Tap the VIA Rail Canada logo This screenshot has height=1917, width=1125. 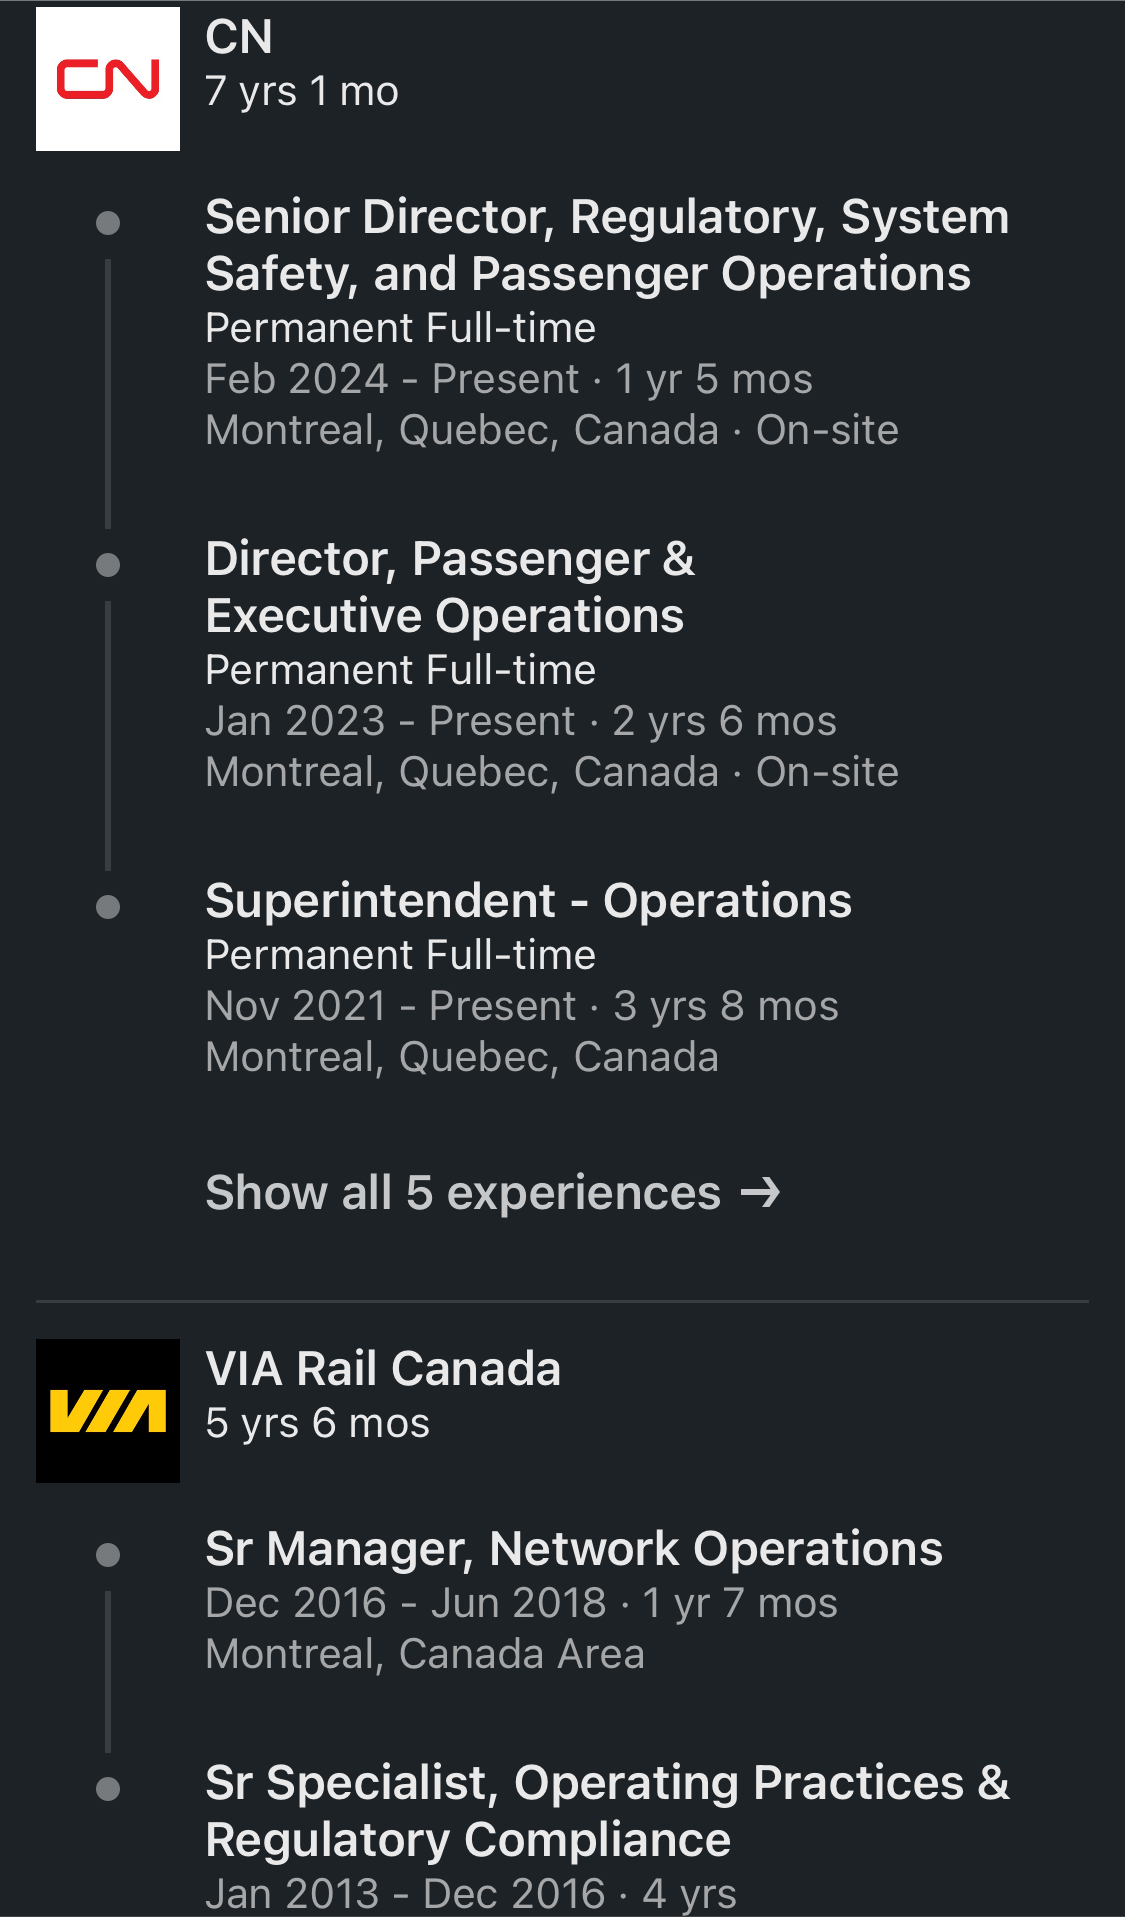(108, 1410)
